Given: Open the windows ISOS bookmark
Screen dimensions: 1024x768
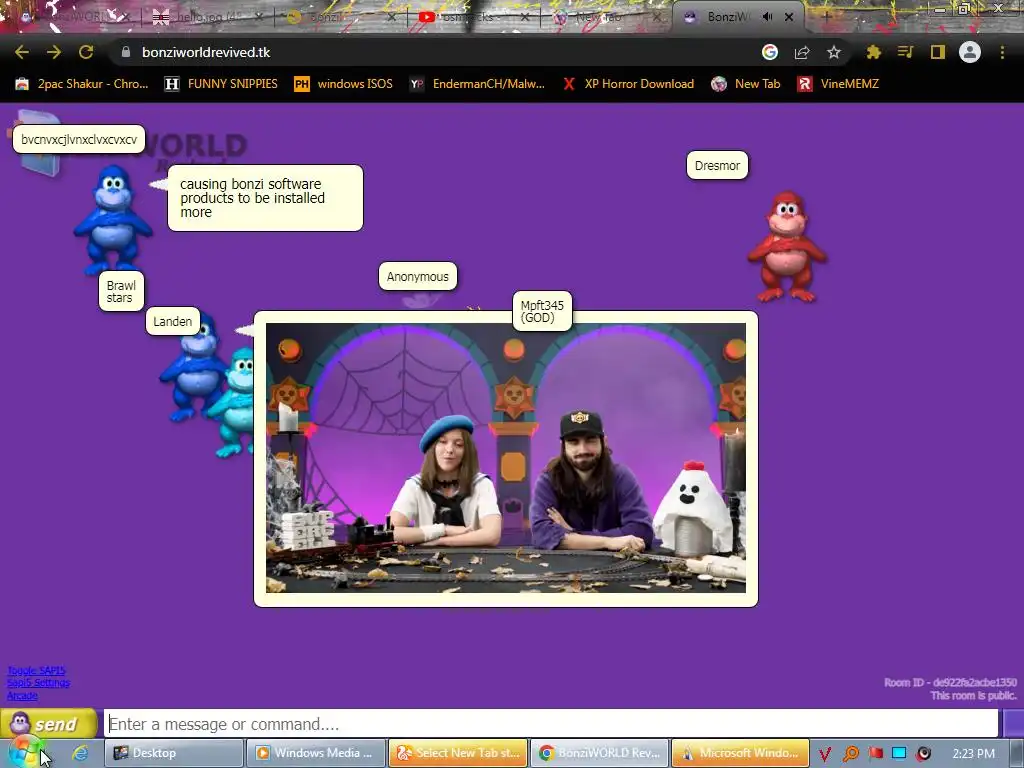Looking at the screenshot, I should click(x=344, y=84).
